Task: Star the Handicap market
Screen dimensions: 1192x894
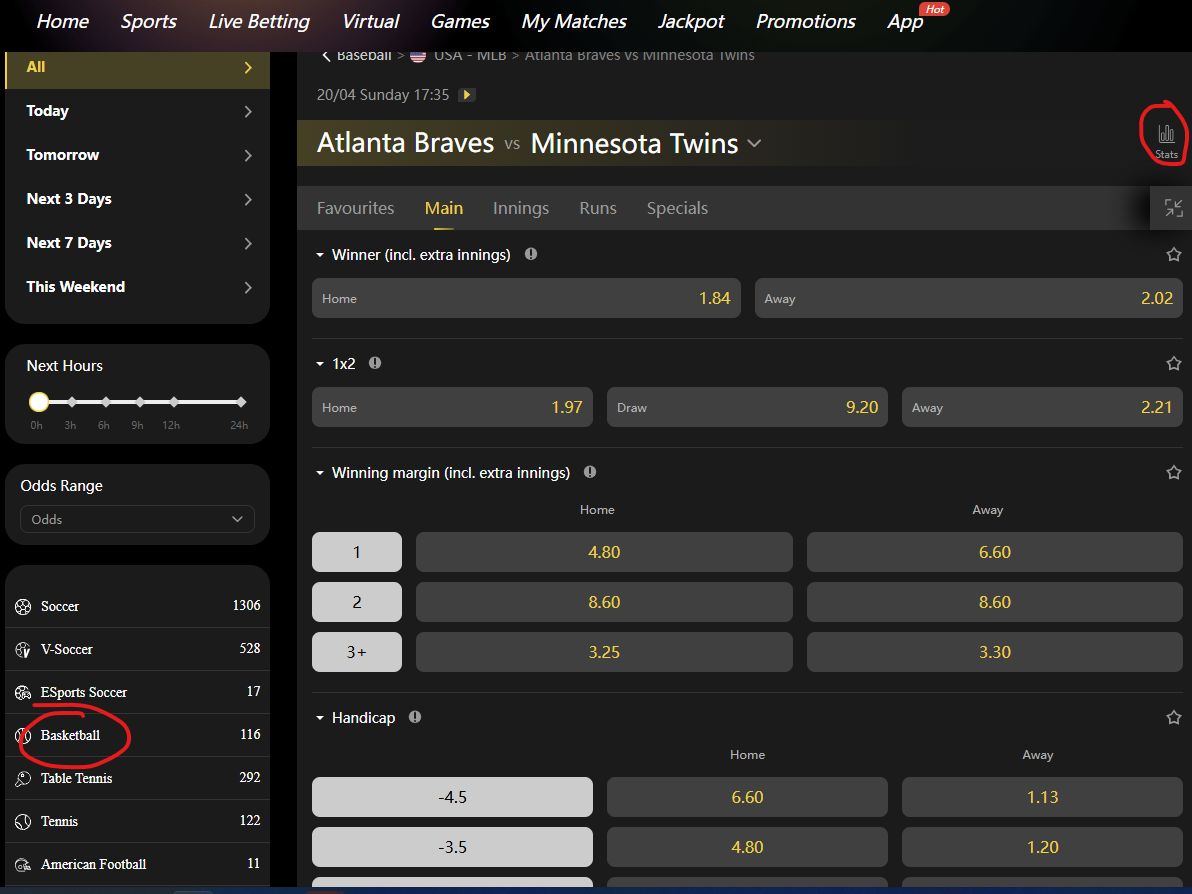Action: tap(1174, 718)
